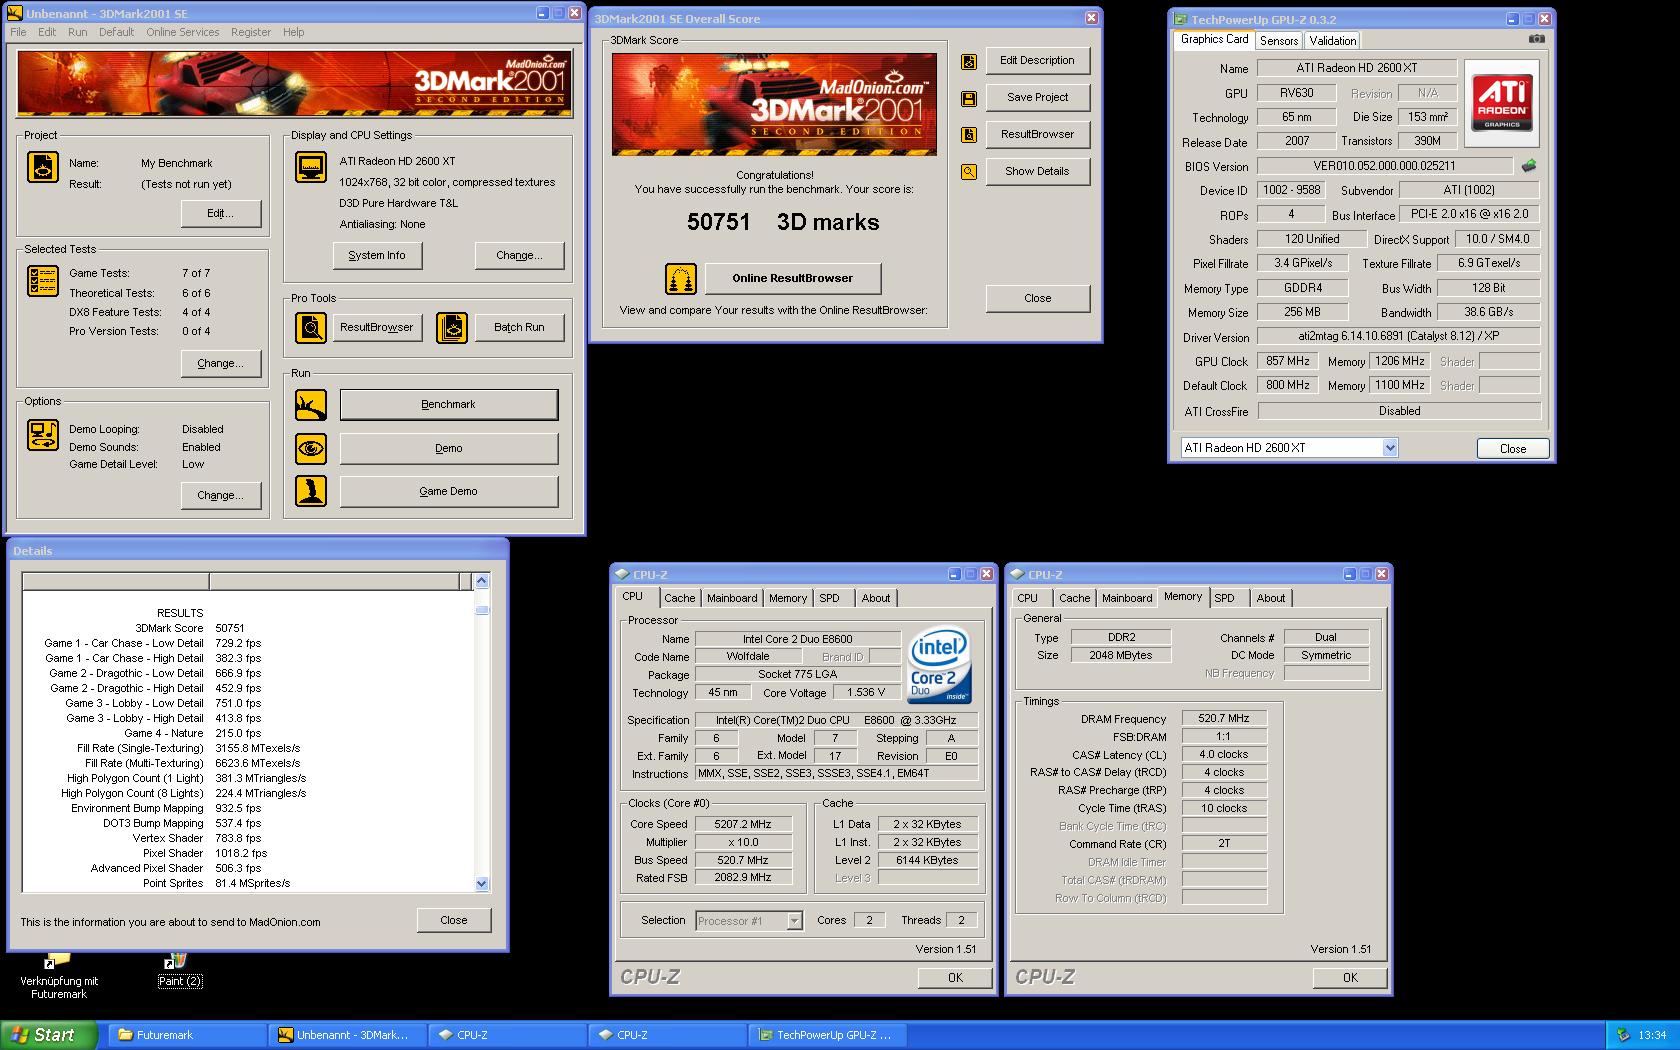This screenshot has width=1680, height=1050.
Task: Click the Start button on the taskbar
Action: tap(49, 1035)
